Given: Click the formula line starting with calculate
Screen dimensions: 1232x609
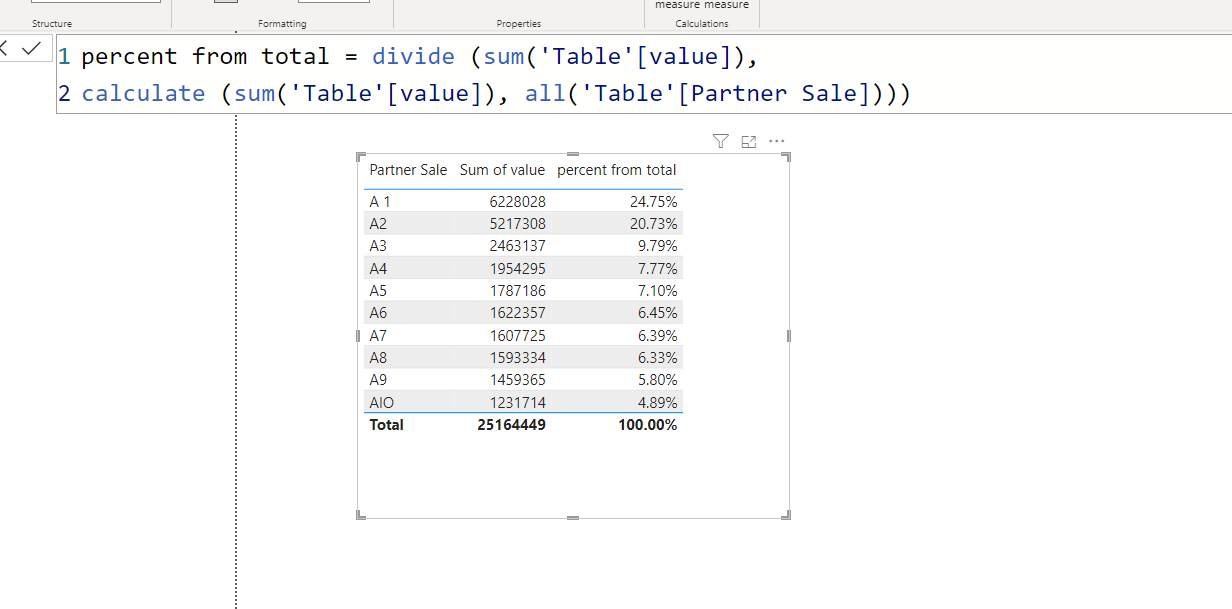Looking at the screenshot, I should [495, 93].
